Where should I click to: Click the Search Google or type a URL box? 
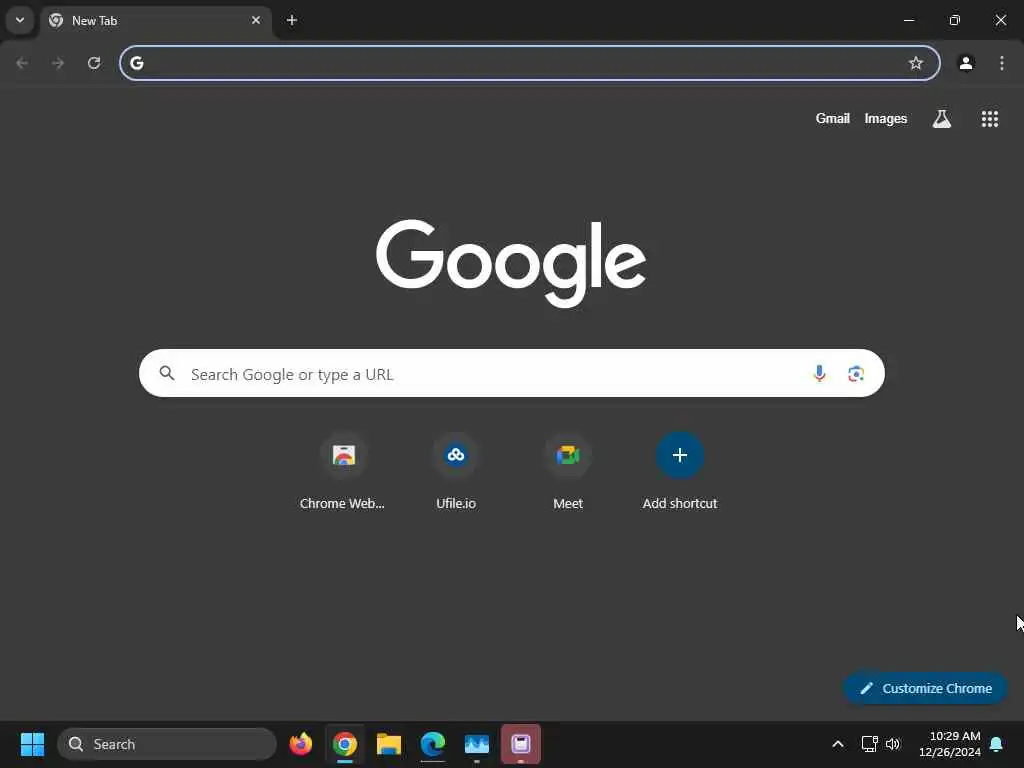(x=511, y=373)
